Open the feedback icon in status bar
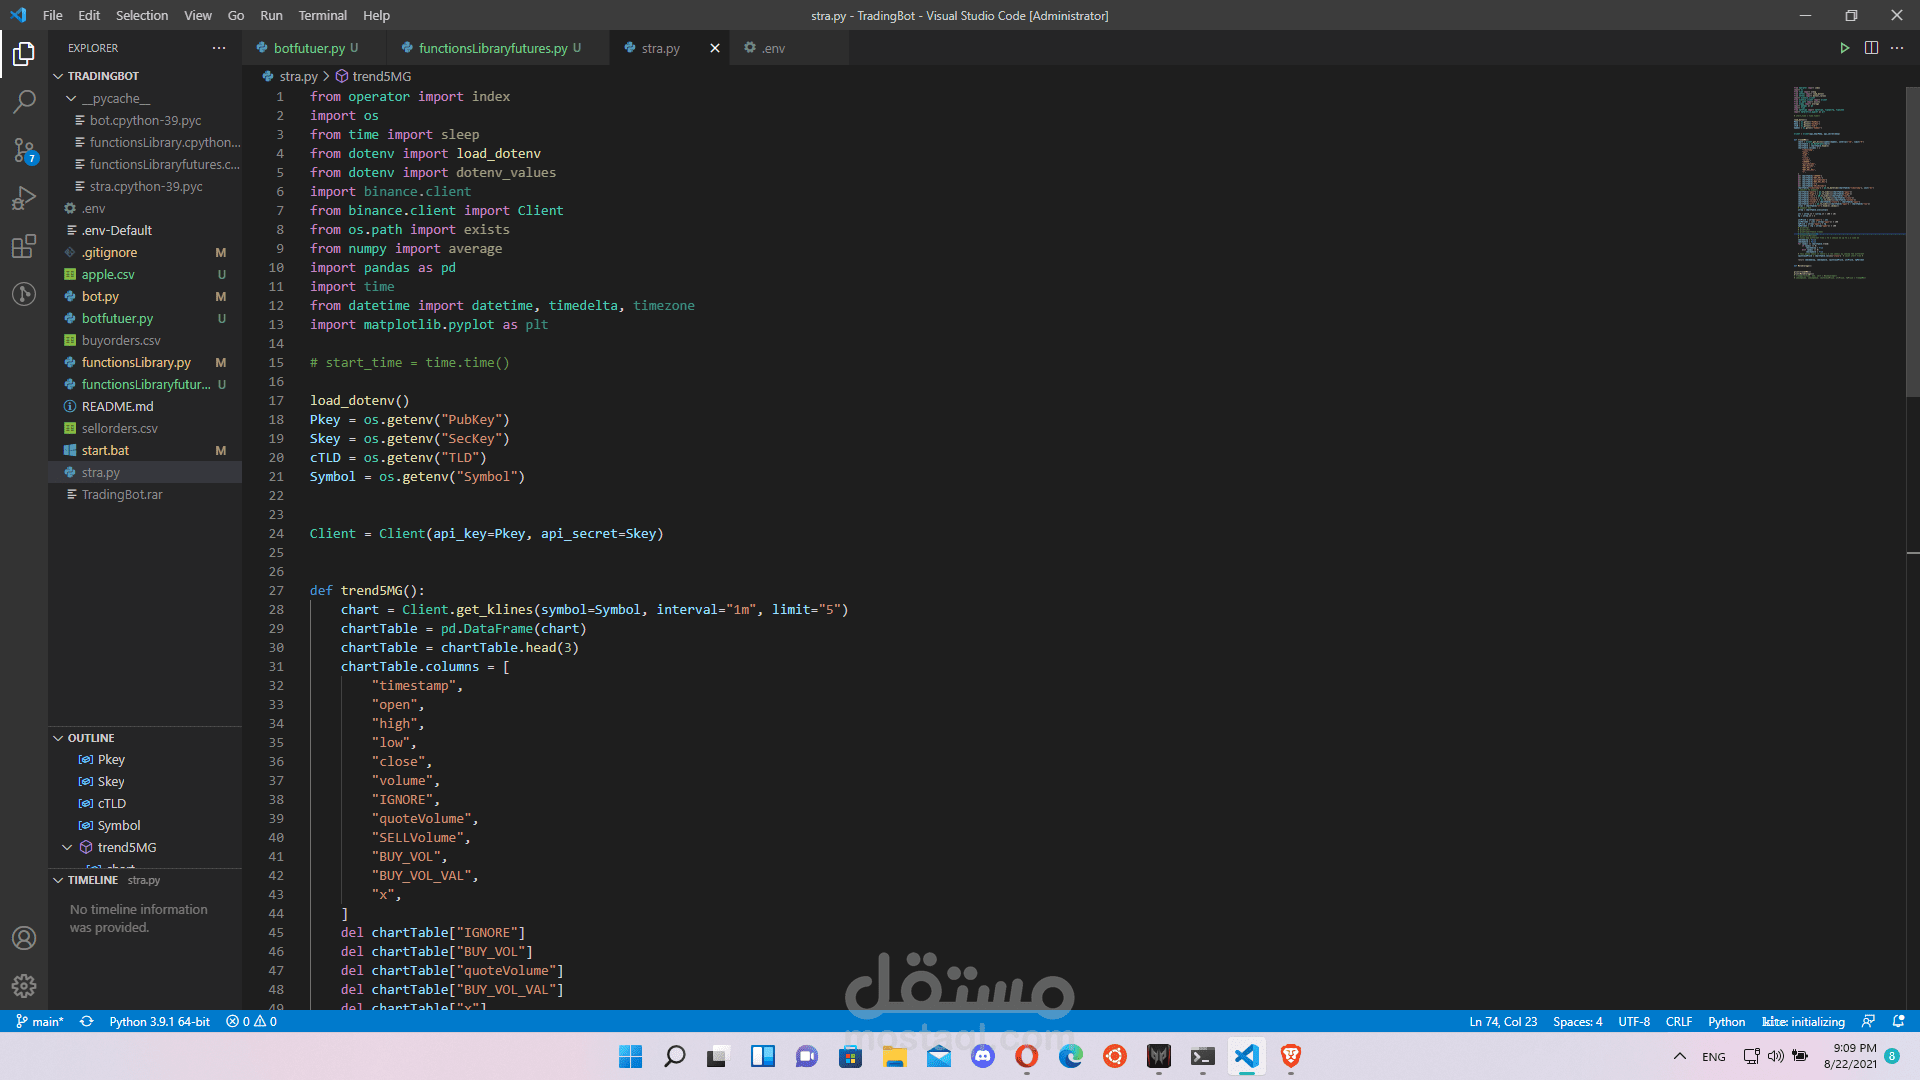Screen dimensions: 1920x1080 pyautogui.click(x=1868, y=1021)
